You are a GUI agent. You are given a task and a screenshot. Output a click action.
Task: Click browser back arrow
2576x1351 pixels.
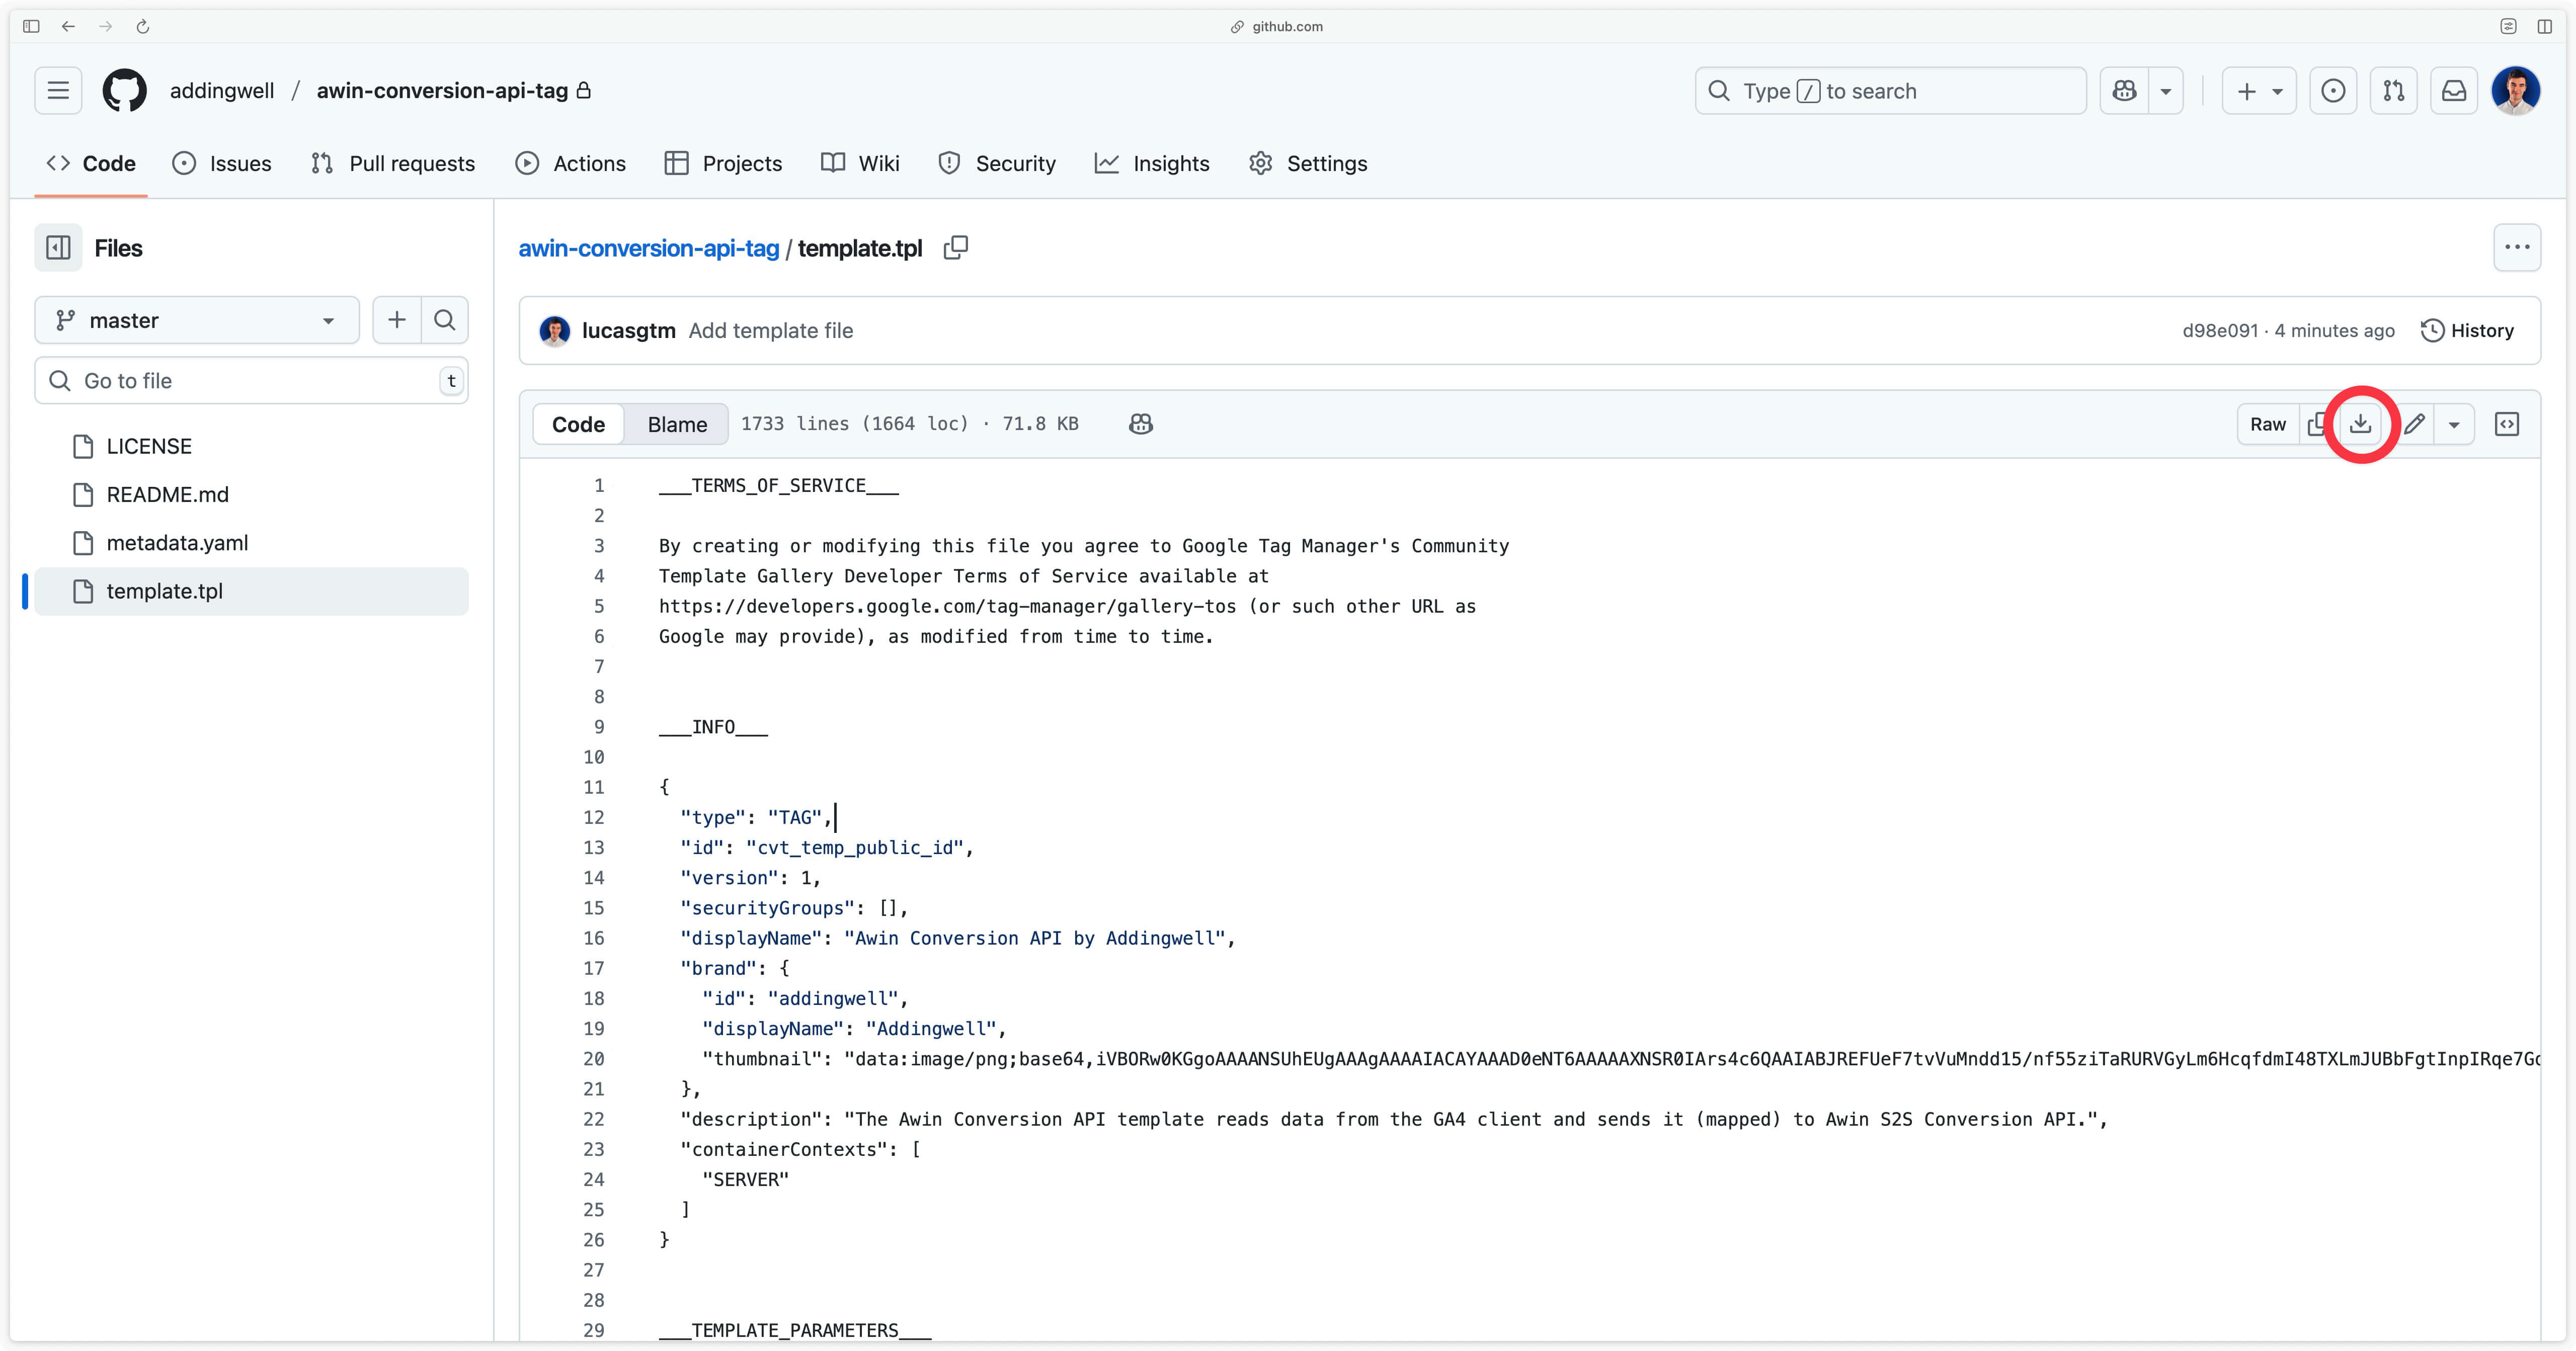pos(68,27)
